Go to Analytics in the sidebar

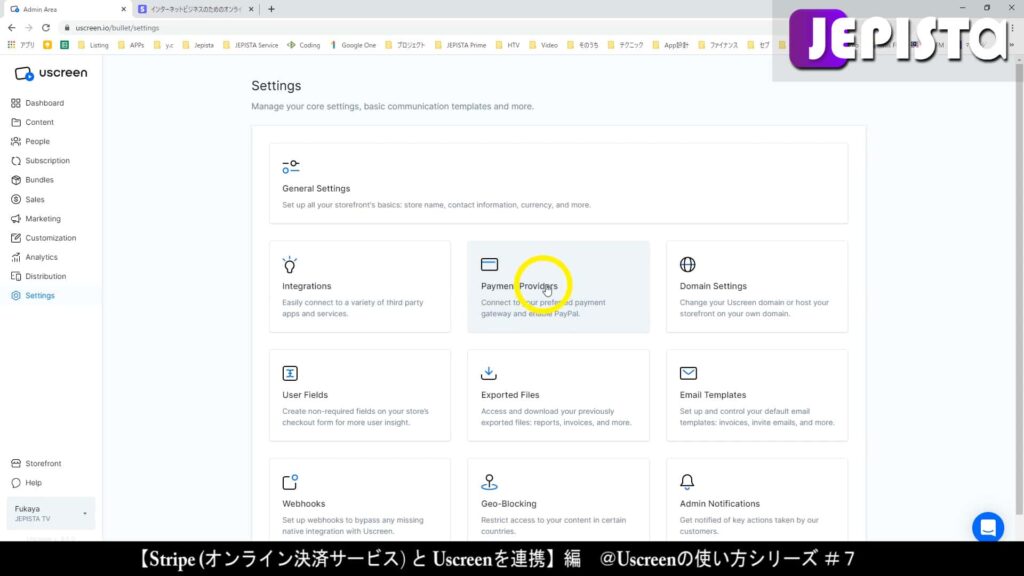[x=35, y=257]
